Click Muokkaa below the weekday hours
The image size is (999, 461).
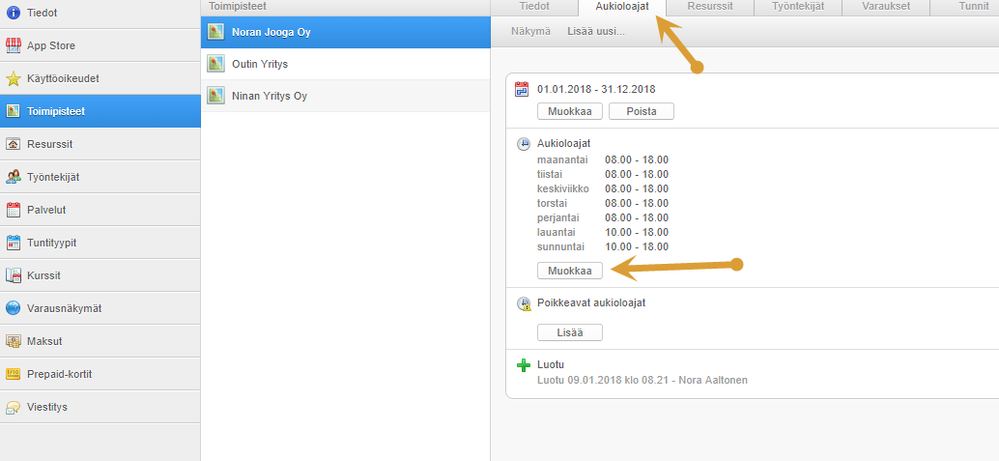tap(570, 271)
